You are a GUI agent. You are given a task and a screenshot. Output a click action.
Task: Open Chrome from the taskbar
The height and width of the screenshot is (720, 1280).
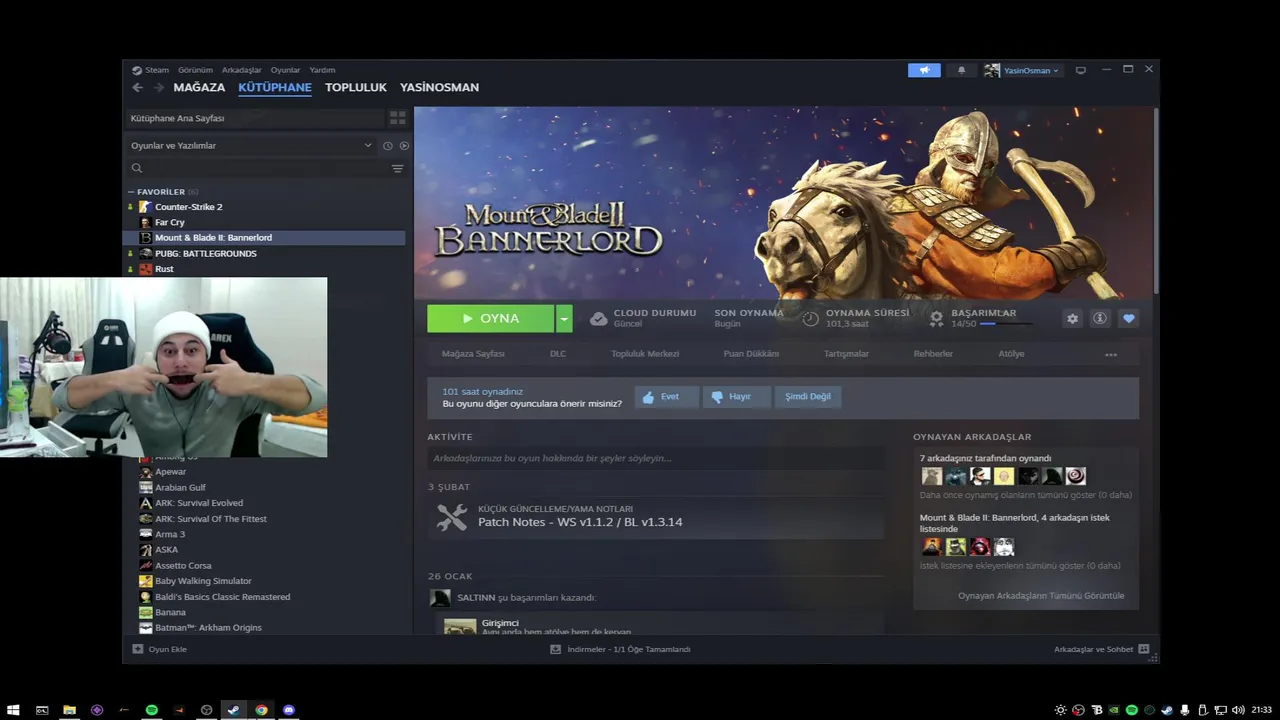coord(261,710)
